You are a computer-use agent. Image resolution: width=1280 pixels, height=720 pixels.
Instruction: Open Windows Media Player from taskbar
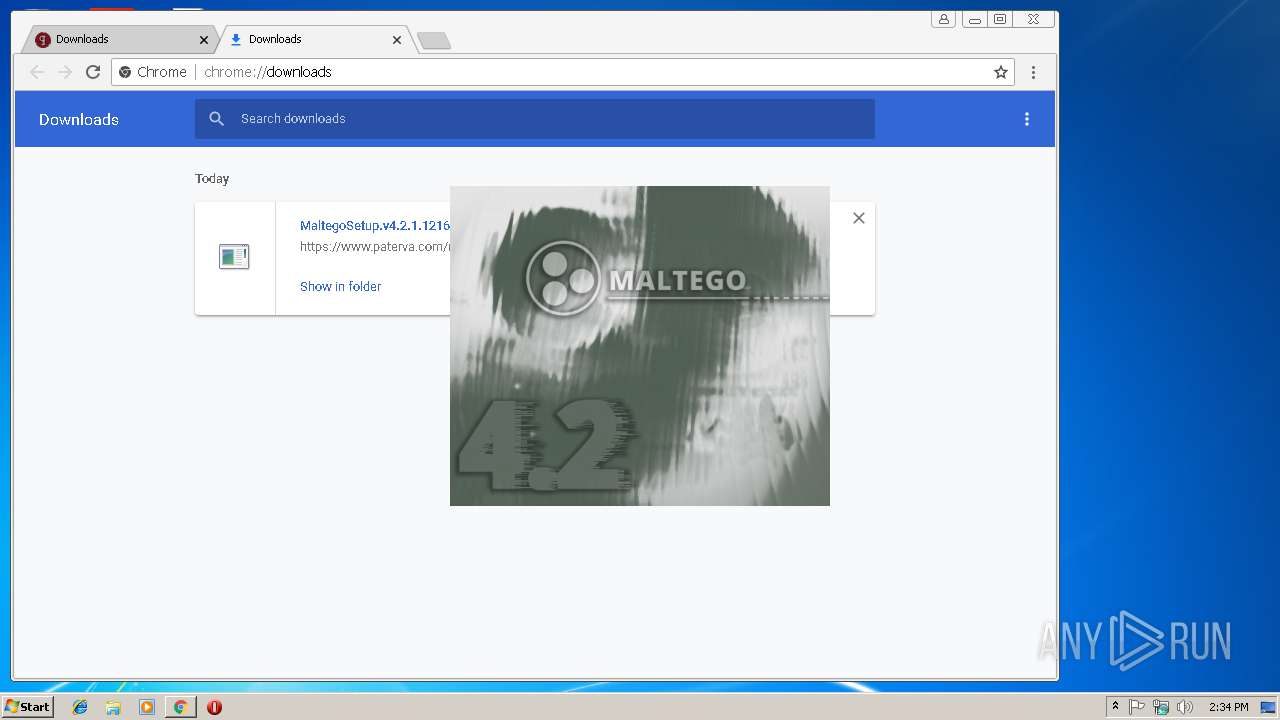(147, 707)
